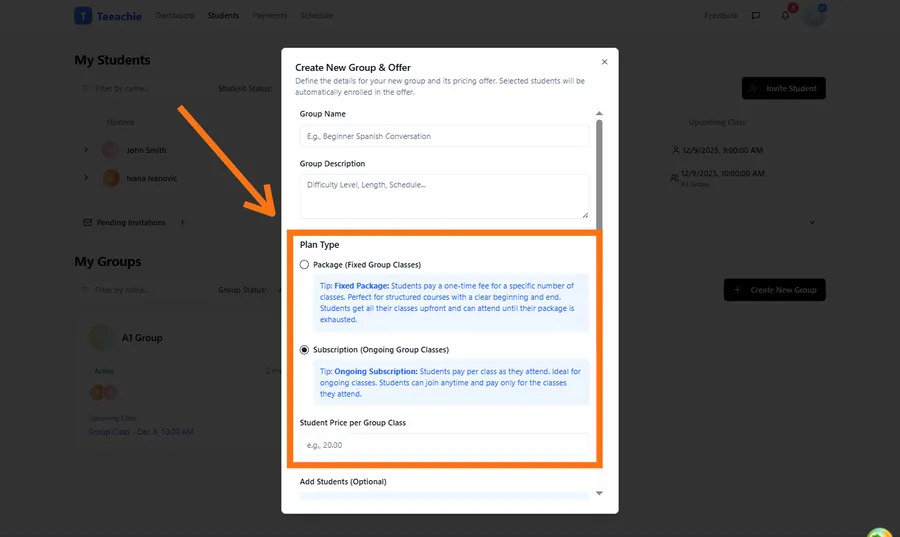Click the Ivana Ivanovic name

pos(152,178)
